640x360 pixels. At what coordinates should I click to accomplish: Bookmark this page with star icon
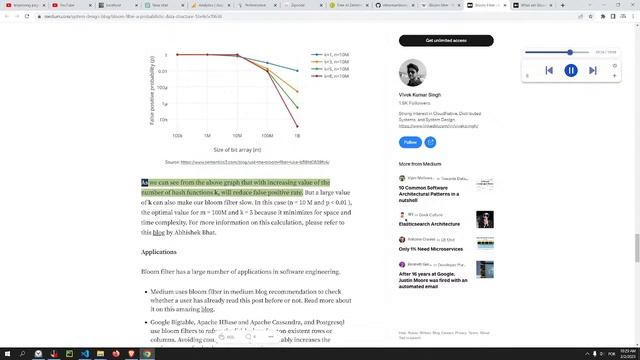pyautogui.click(x=590, y=16)
